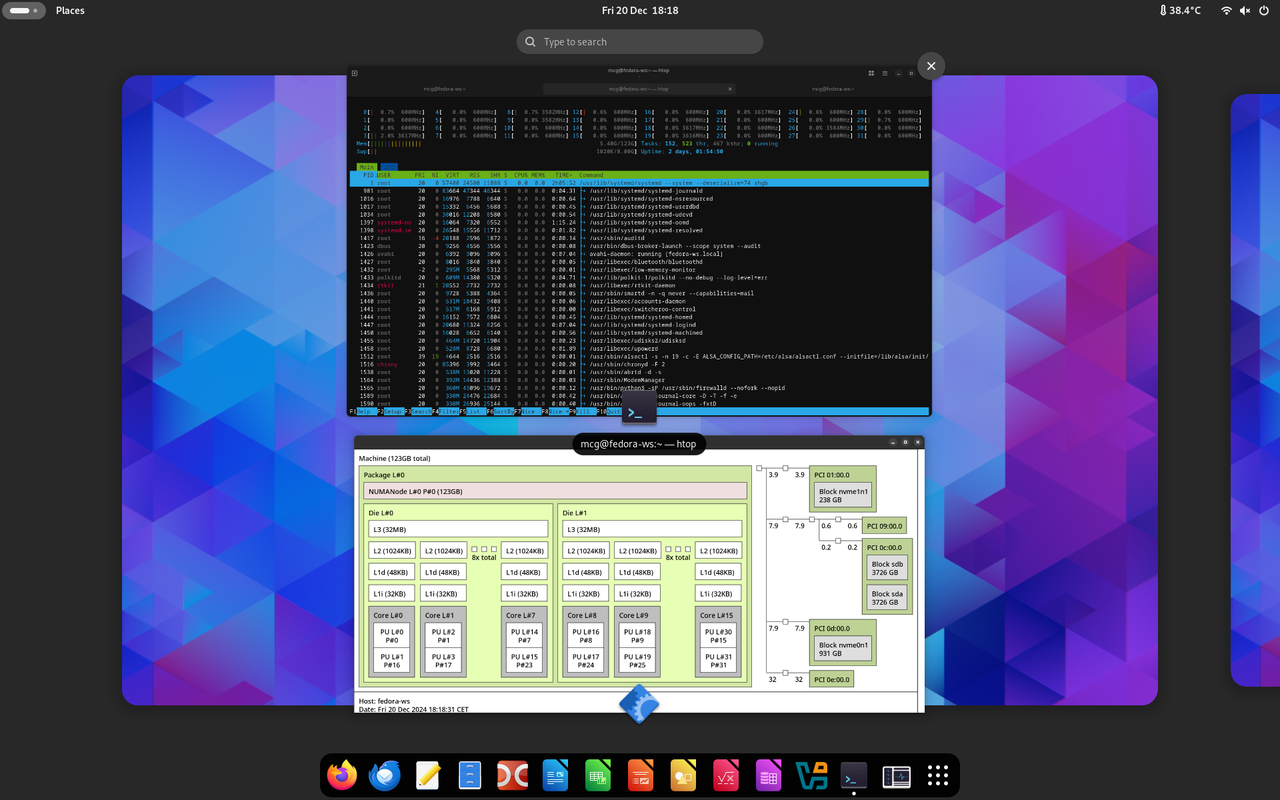Click the Wi-Fi status icon
Image resolution: width=1280 pixels, height=800 pixels.
click(1226, 10)
